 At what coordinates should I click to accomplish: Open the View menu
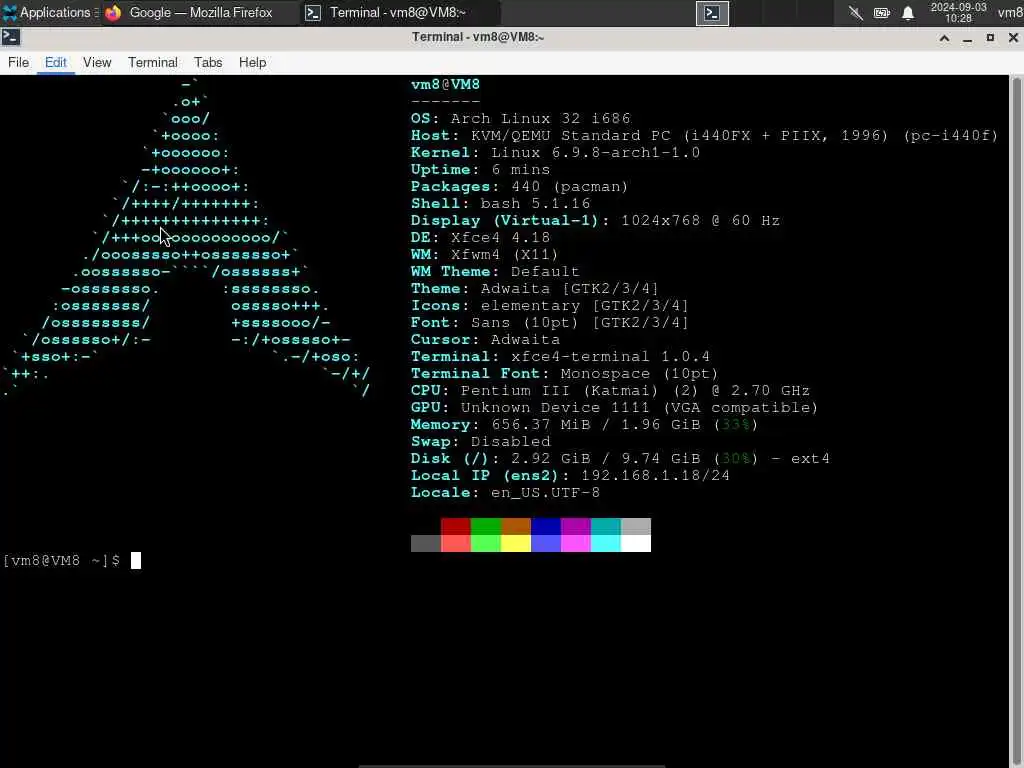pyautogui.click(x=97, y=62)
